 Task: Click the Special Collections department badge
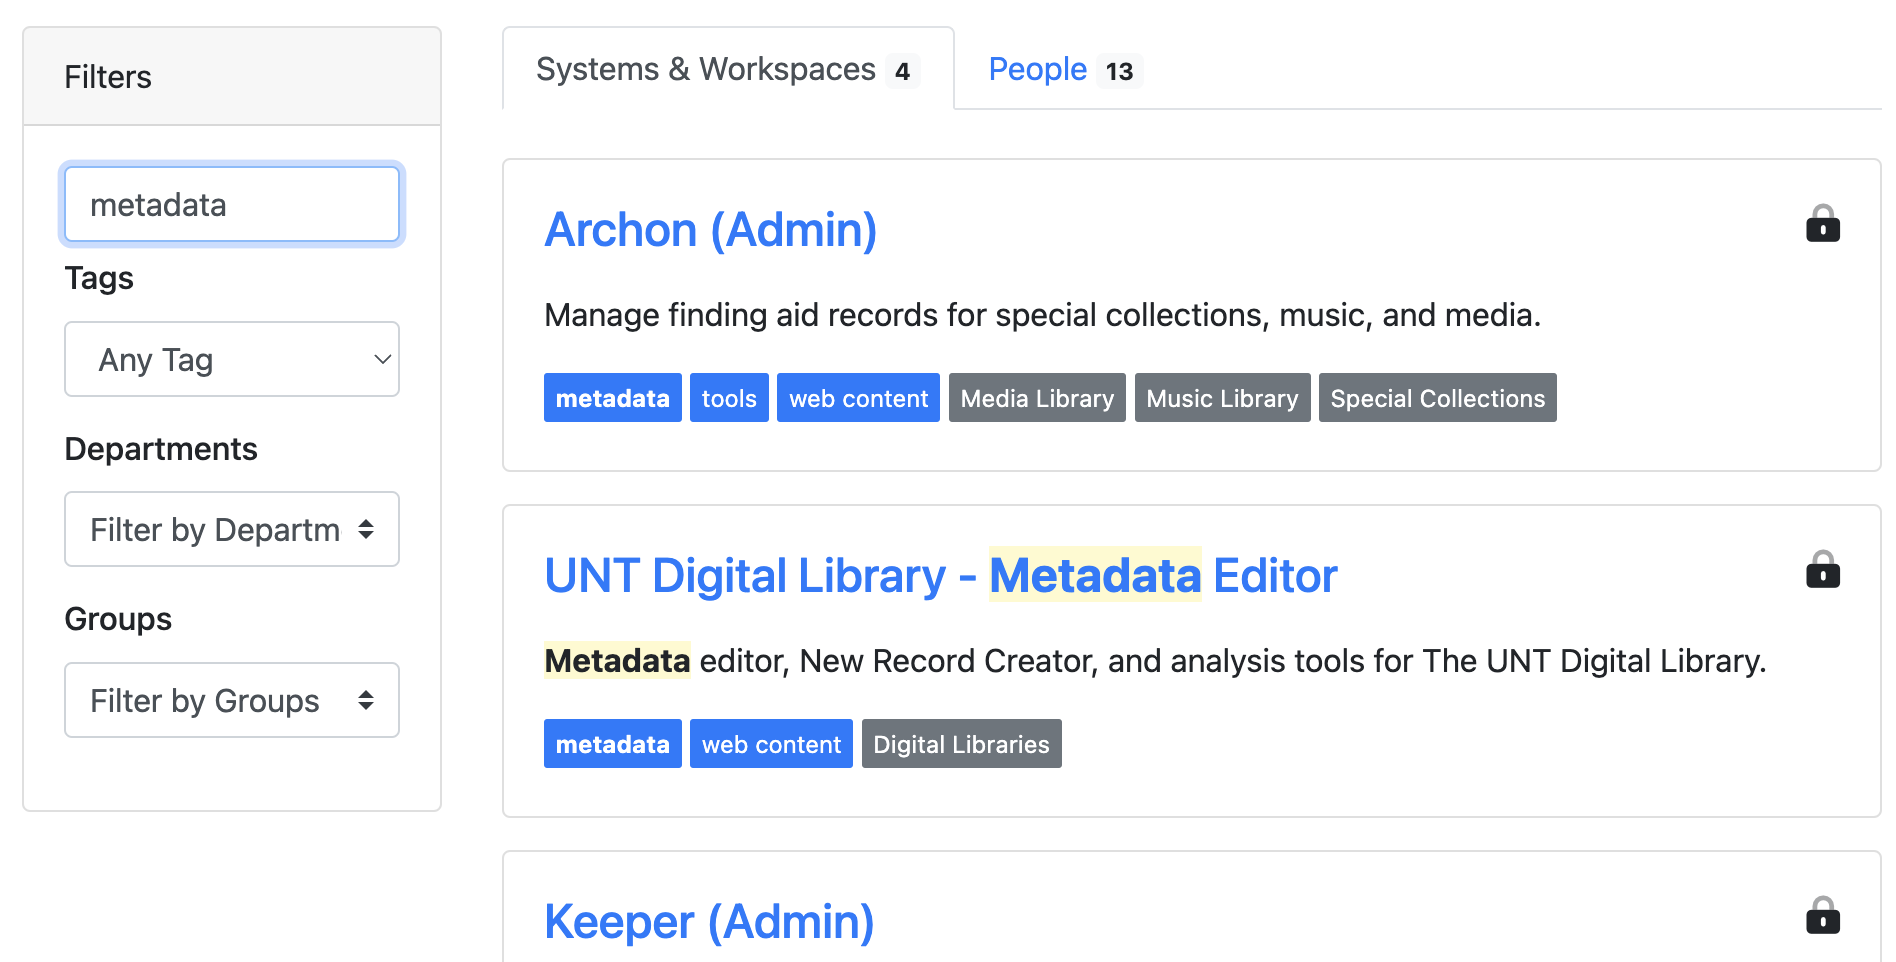[1438, 398]
